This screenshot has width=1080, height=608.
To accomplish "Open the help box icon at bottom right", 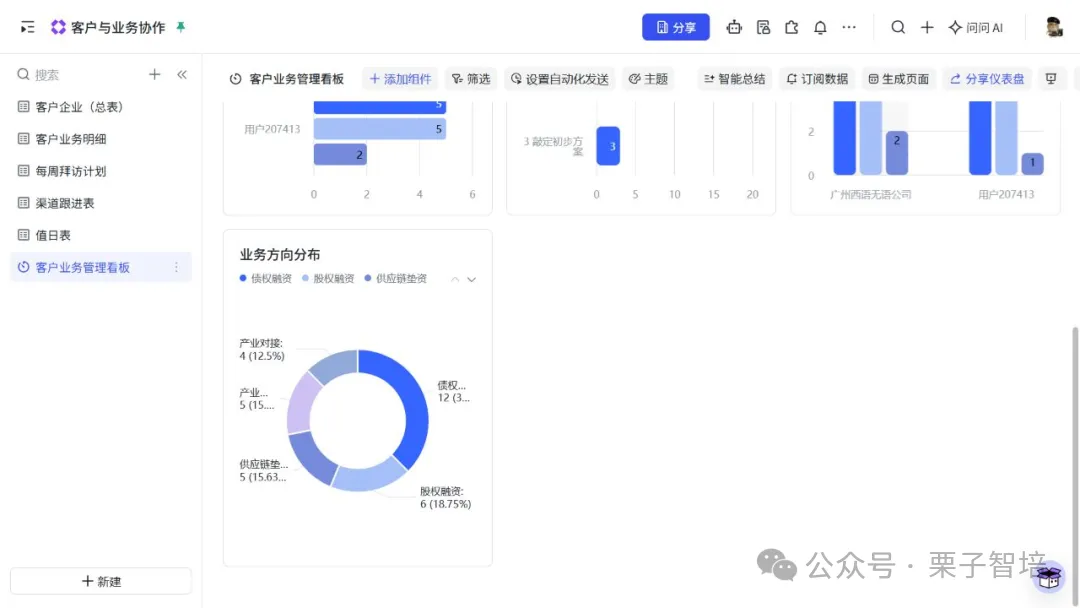I will (x=1049, y=577).
